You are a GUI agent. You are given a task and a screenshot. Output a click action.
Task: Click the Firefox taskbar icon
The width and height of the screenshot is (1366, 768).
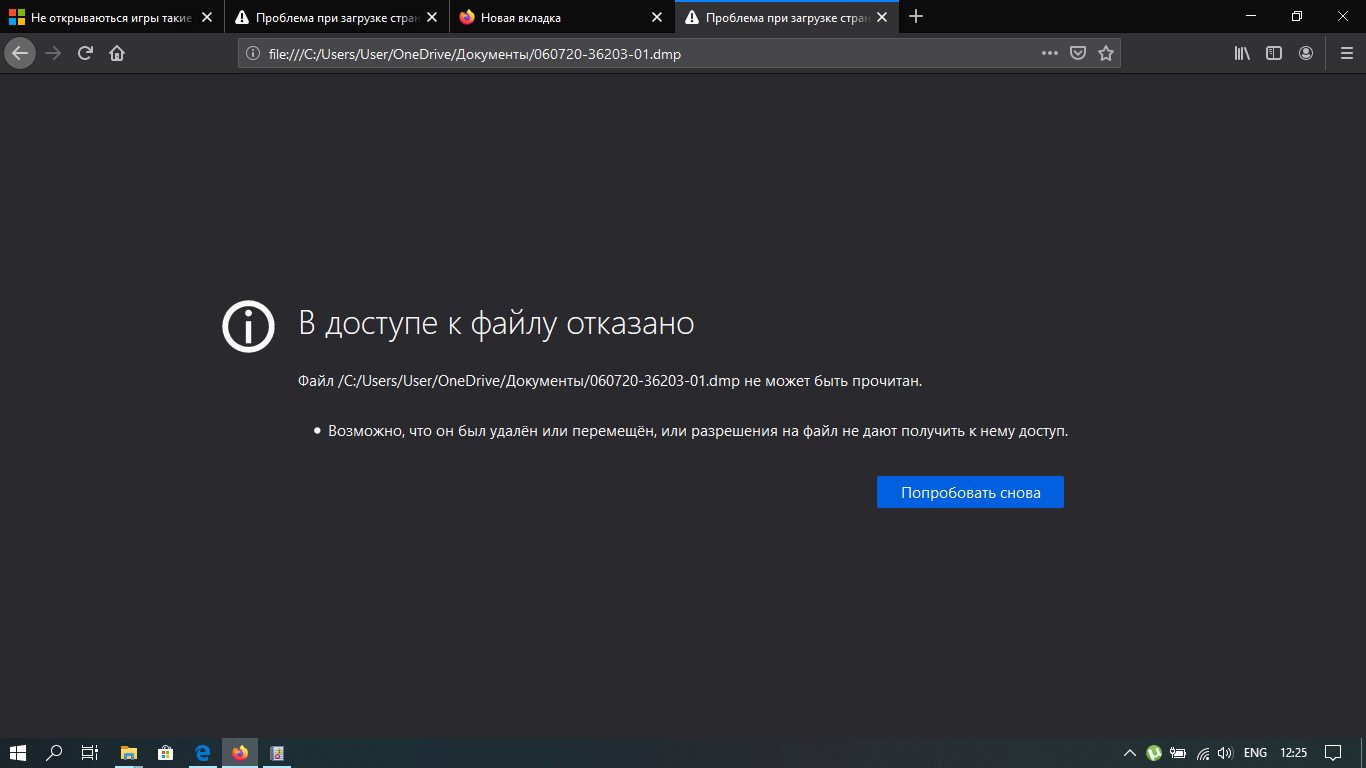[240, 752]
